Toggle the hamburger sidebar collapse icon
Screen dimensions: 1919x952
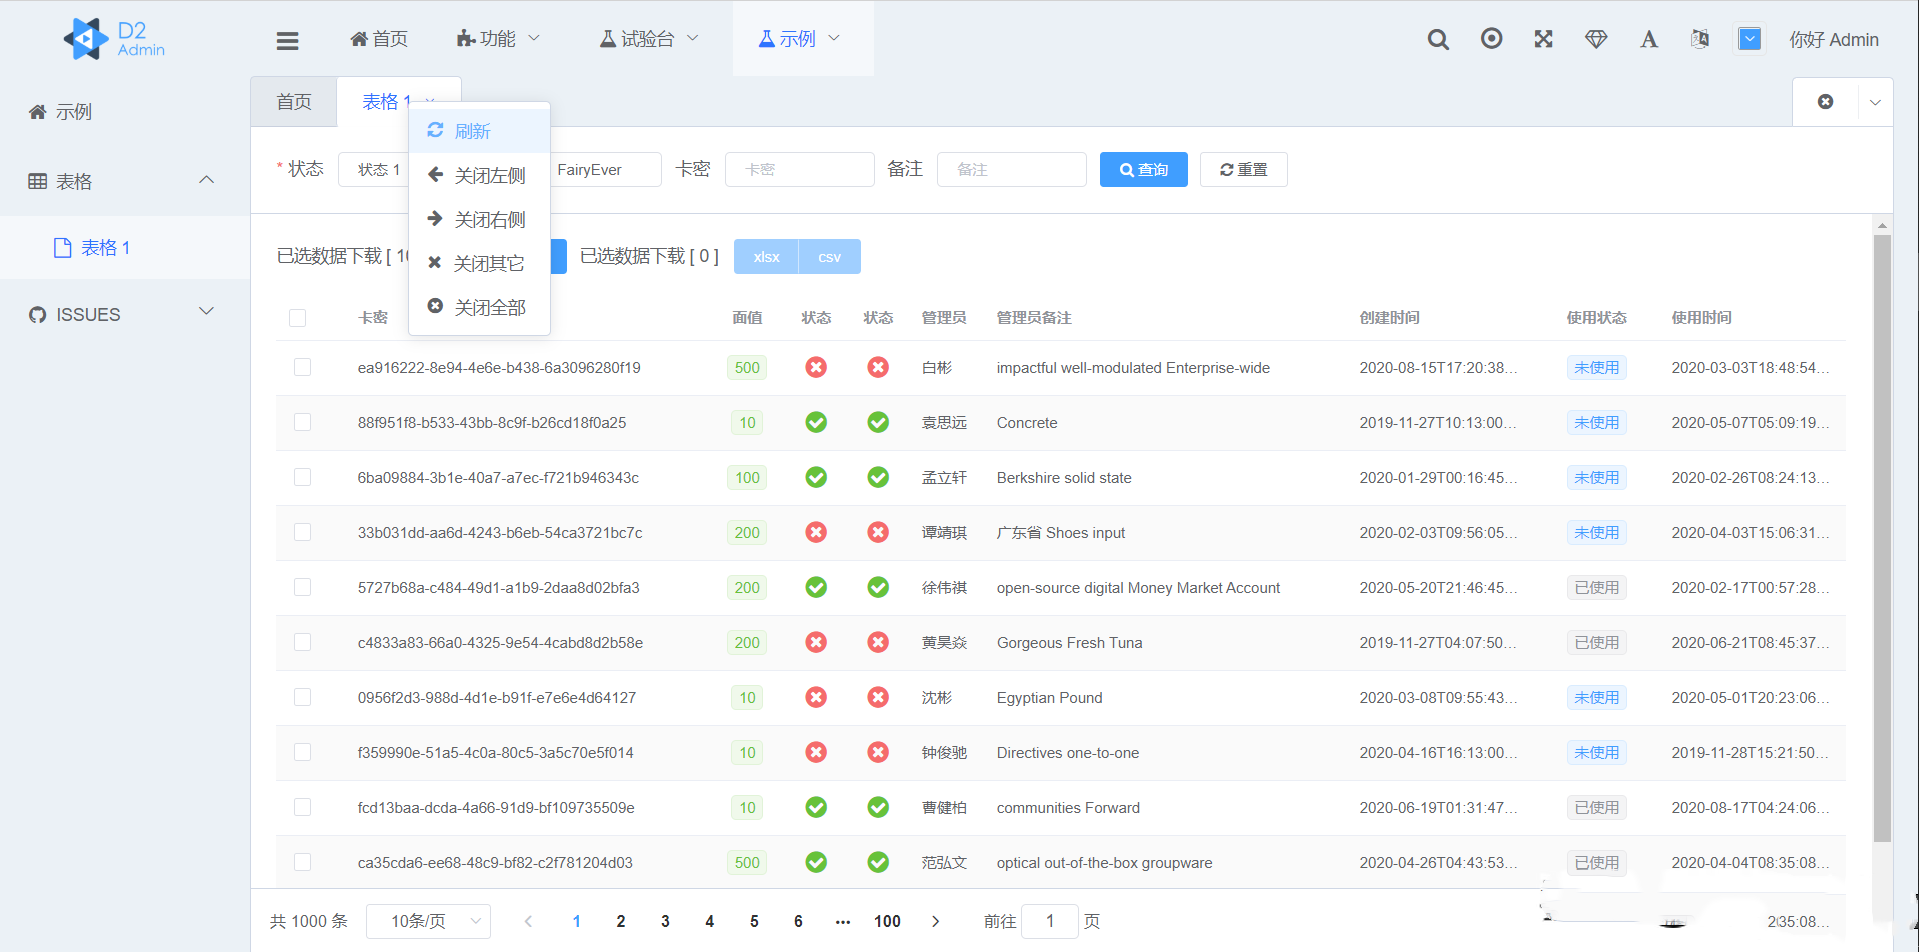coord(288,40)
